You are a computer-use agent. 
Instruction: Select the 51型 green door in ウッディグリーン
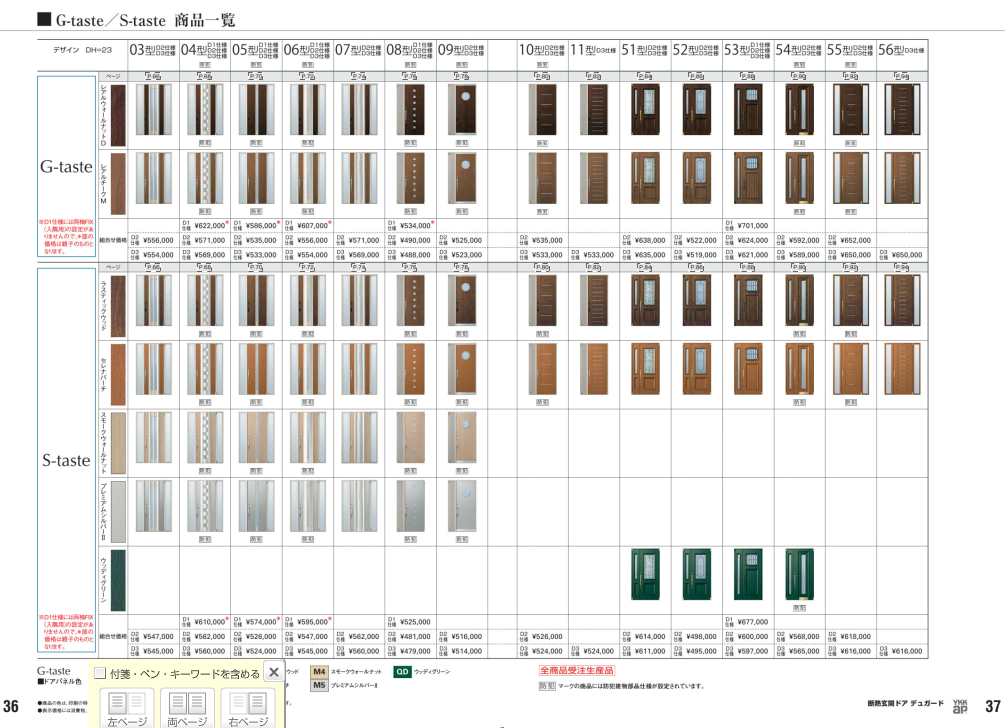click(645, 574)
